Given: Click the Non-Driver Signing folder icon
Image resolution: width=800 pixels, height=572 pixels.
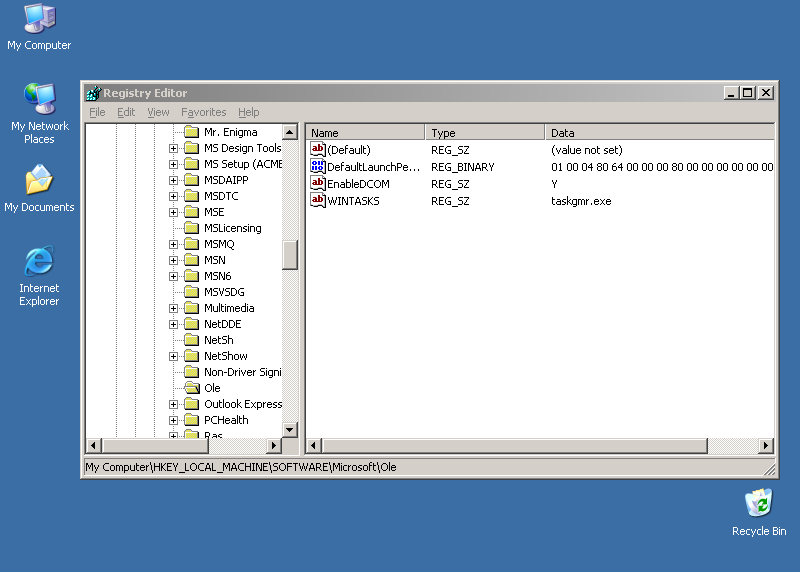Looking at the screenshot, I should 191,372.
